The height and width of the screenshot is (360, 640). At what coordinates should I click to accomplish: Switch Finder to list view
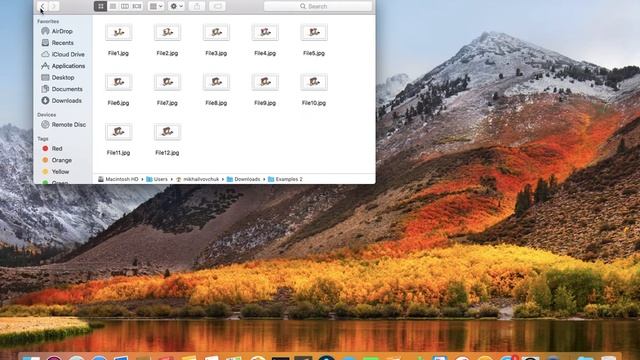(x=113, y=6)
